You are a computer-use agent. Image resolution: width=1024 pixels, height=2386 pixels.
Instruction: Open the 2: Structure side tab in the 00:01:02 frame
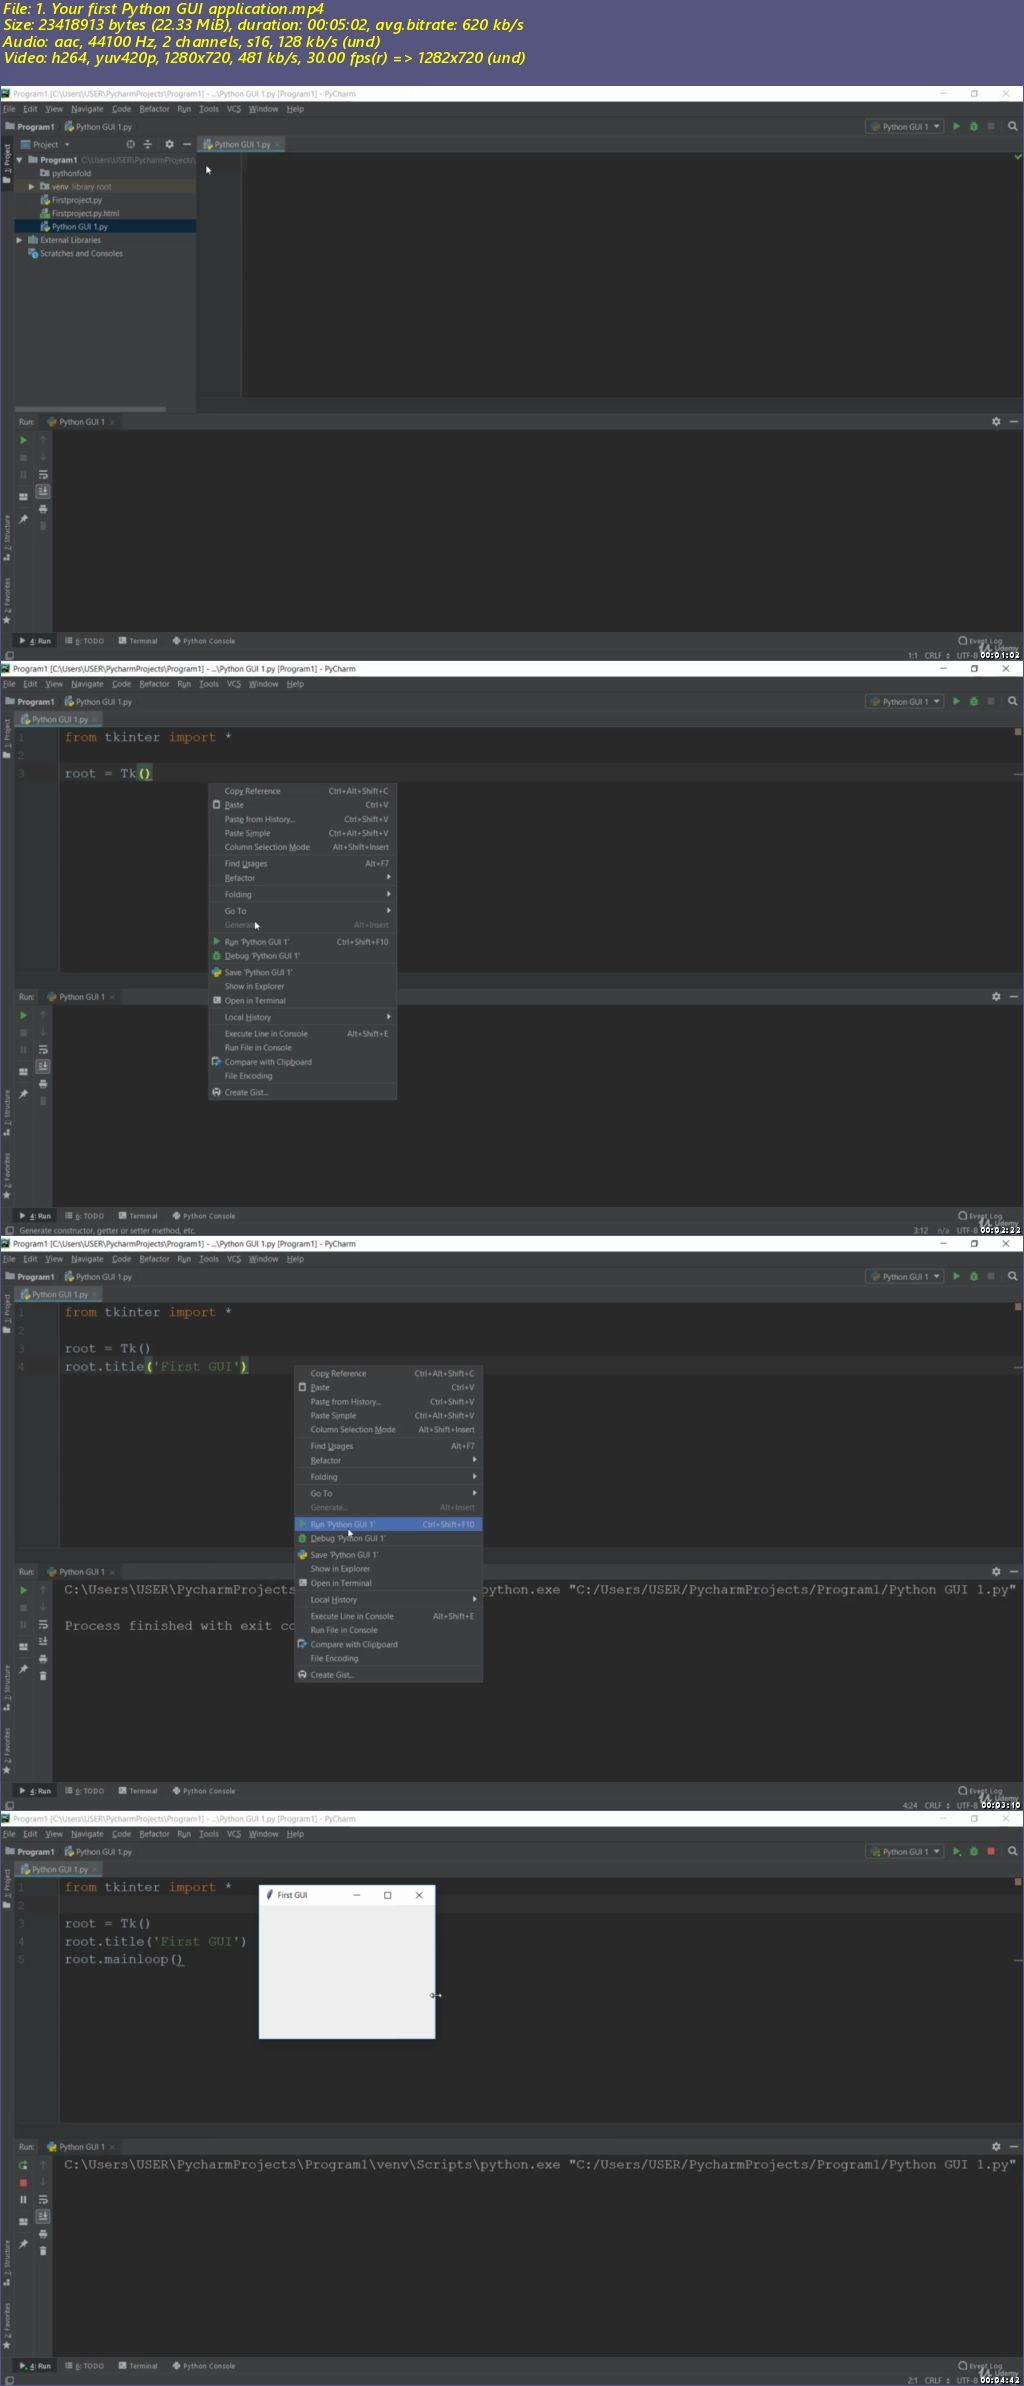(x=6, y=538)
